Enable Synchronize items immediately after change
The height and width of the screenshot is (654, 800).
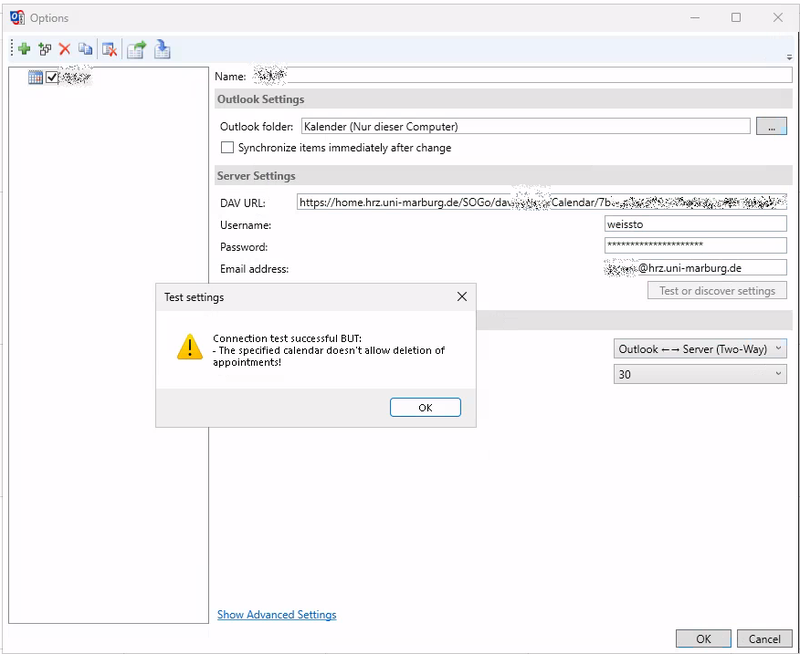coord(227,147)
